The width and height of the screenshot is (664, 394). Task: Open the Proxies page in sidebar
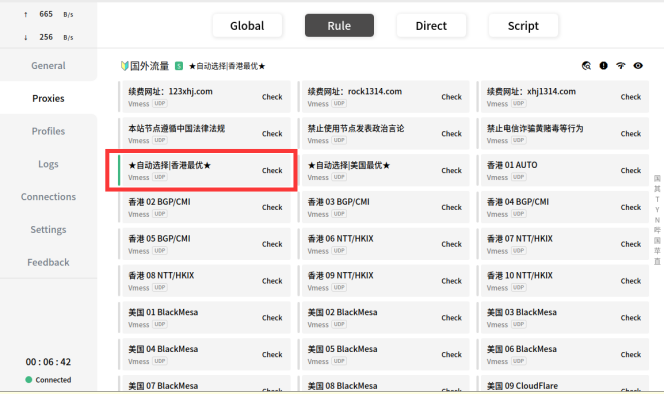point(48,98)
